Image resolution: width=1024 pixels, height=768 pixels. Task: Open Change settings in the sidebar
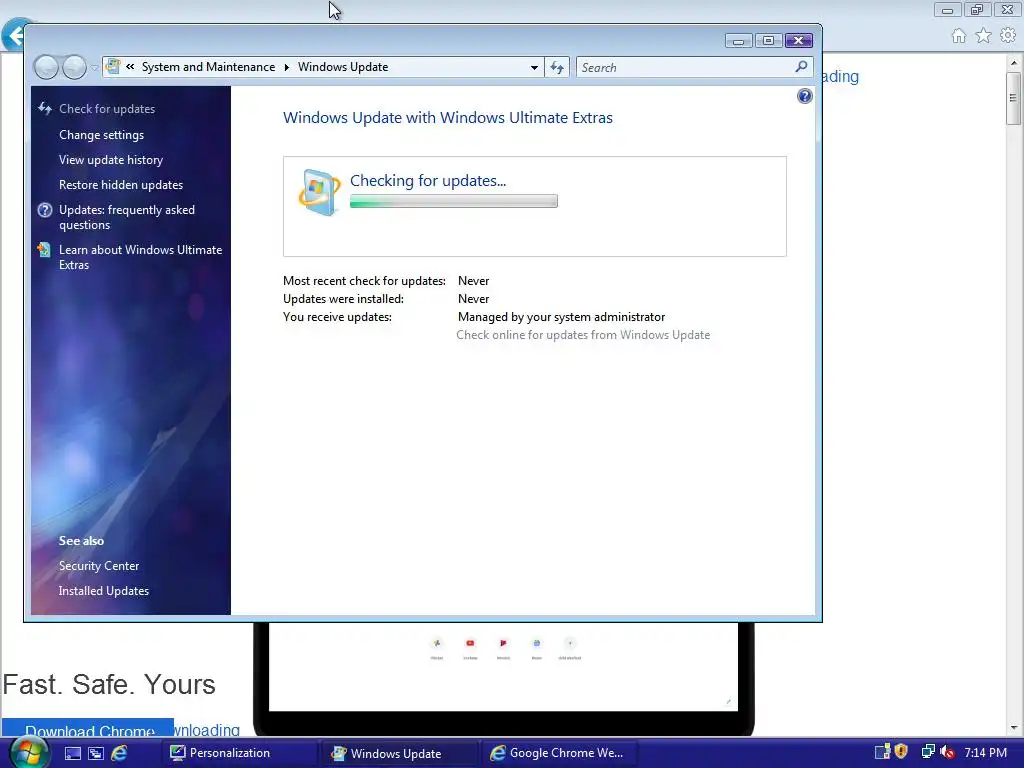(x=101, y=135)
